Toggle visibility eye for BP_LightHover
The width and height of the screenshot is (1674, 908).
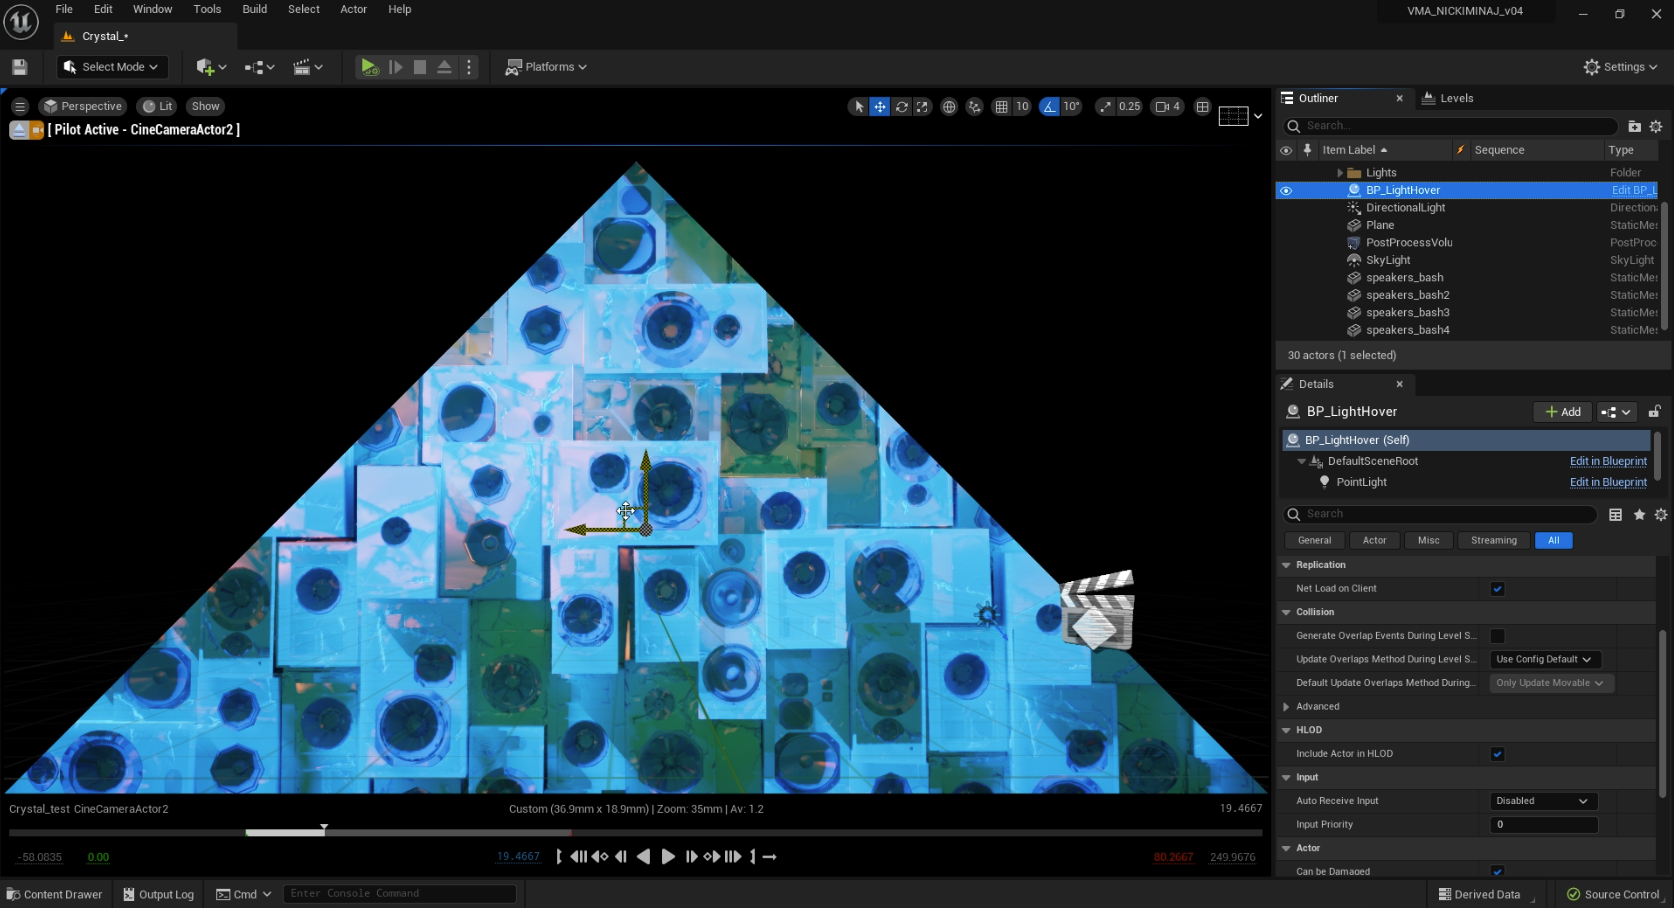(x=1286, y=190)
